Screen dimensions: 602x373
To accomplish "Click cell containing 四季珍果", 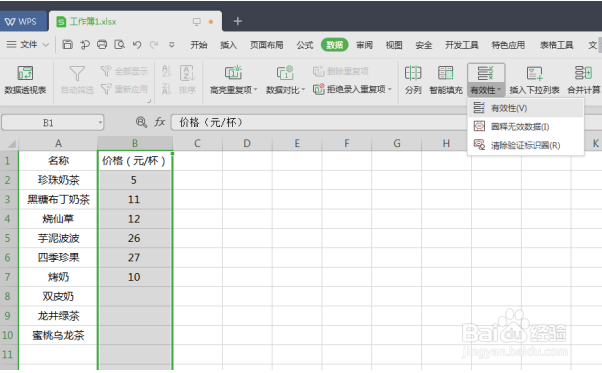I will point(58,257).
